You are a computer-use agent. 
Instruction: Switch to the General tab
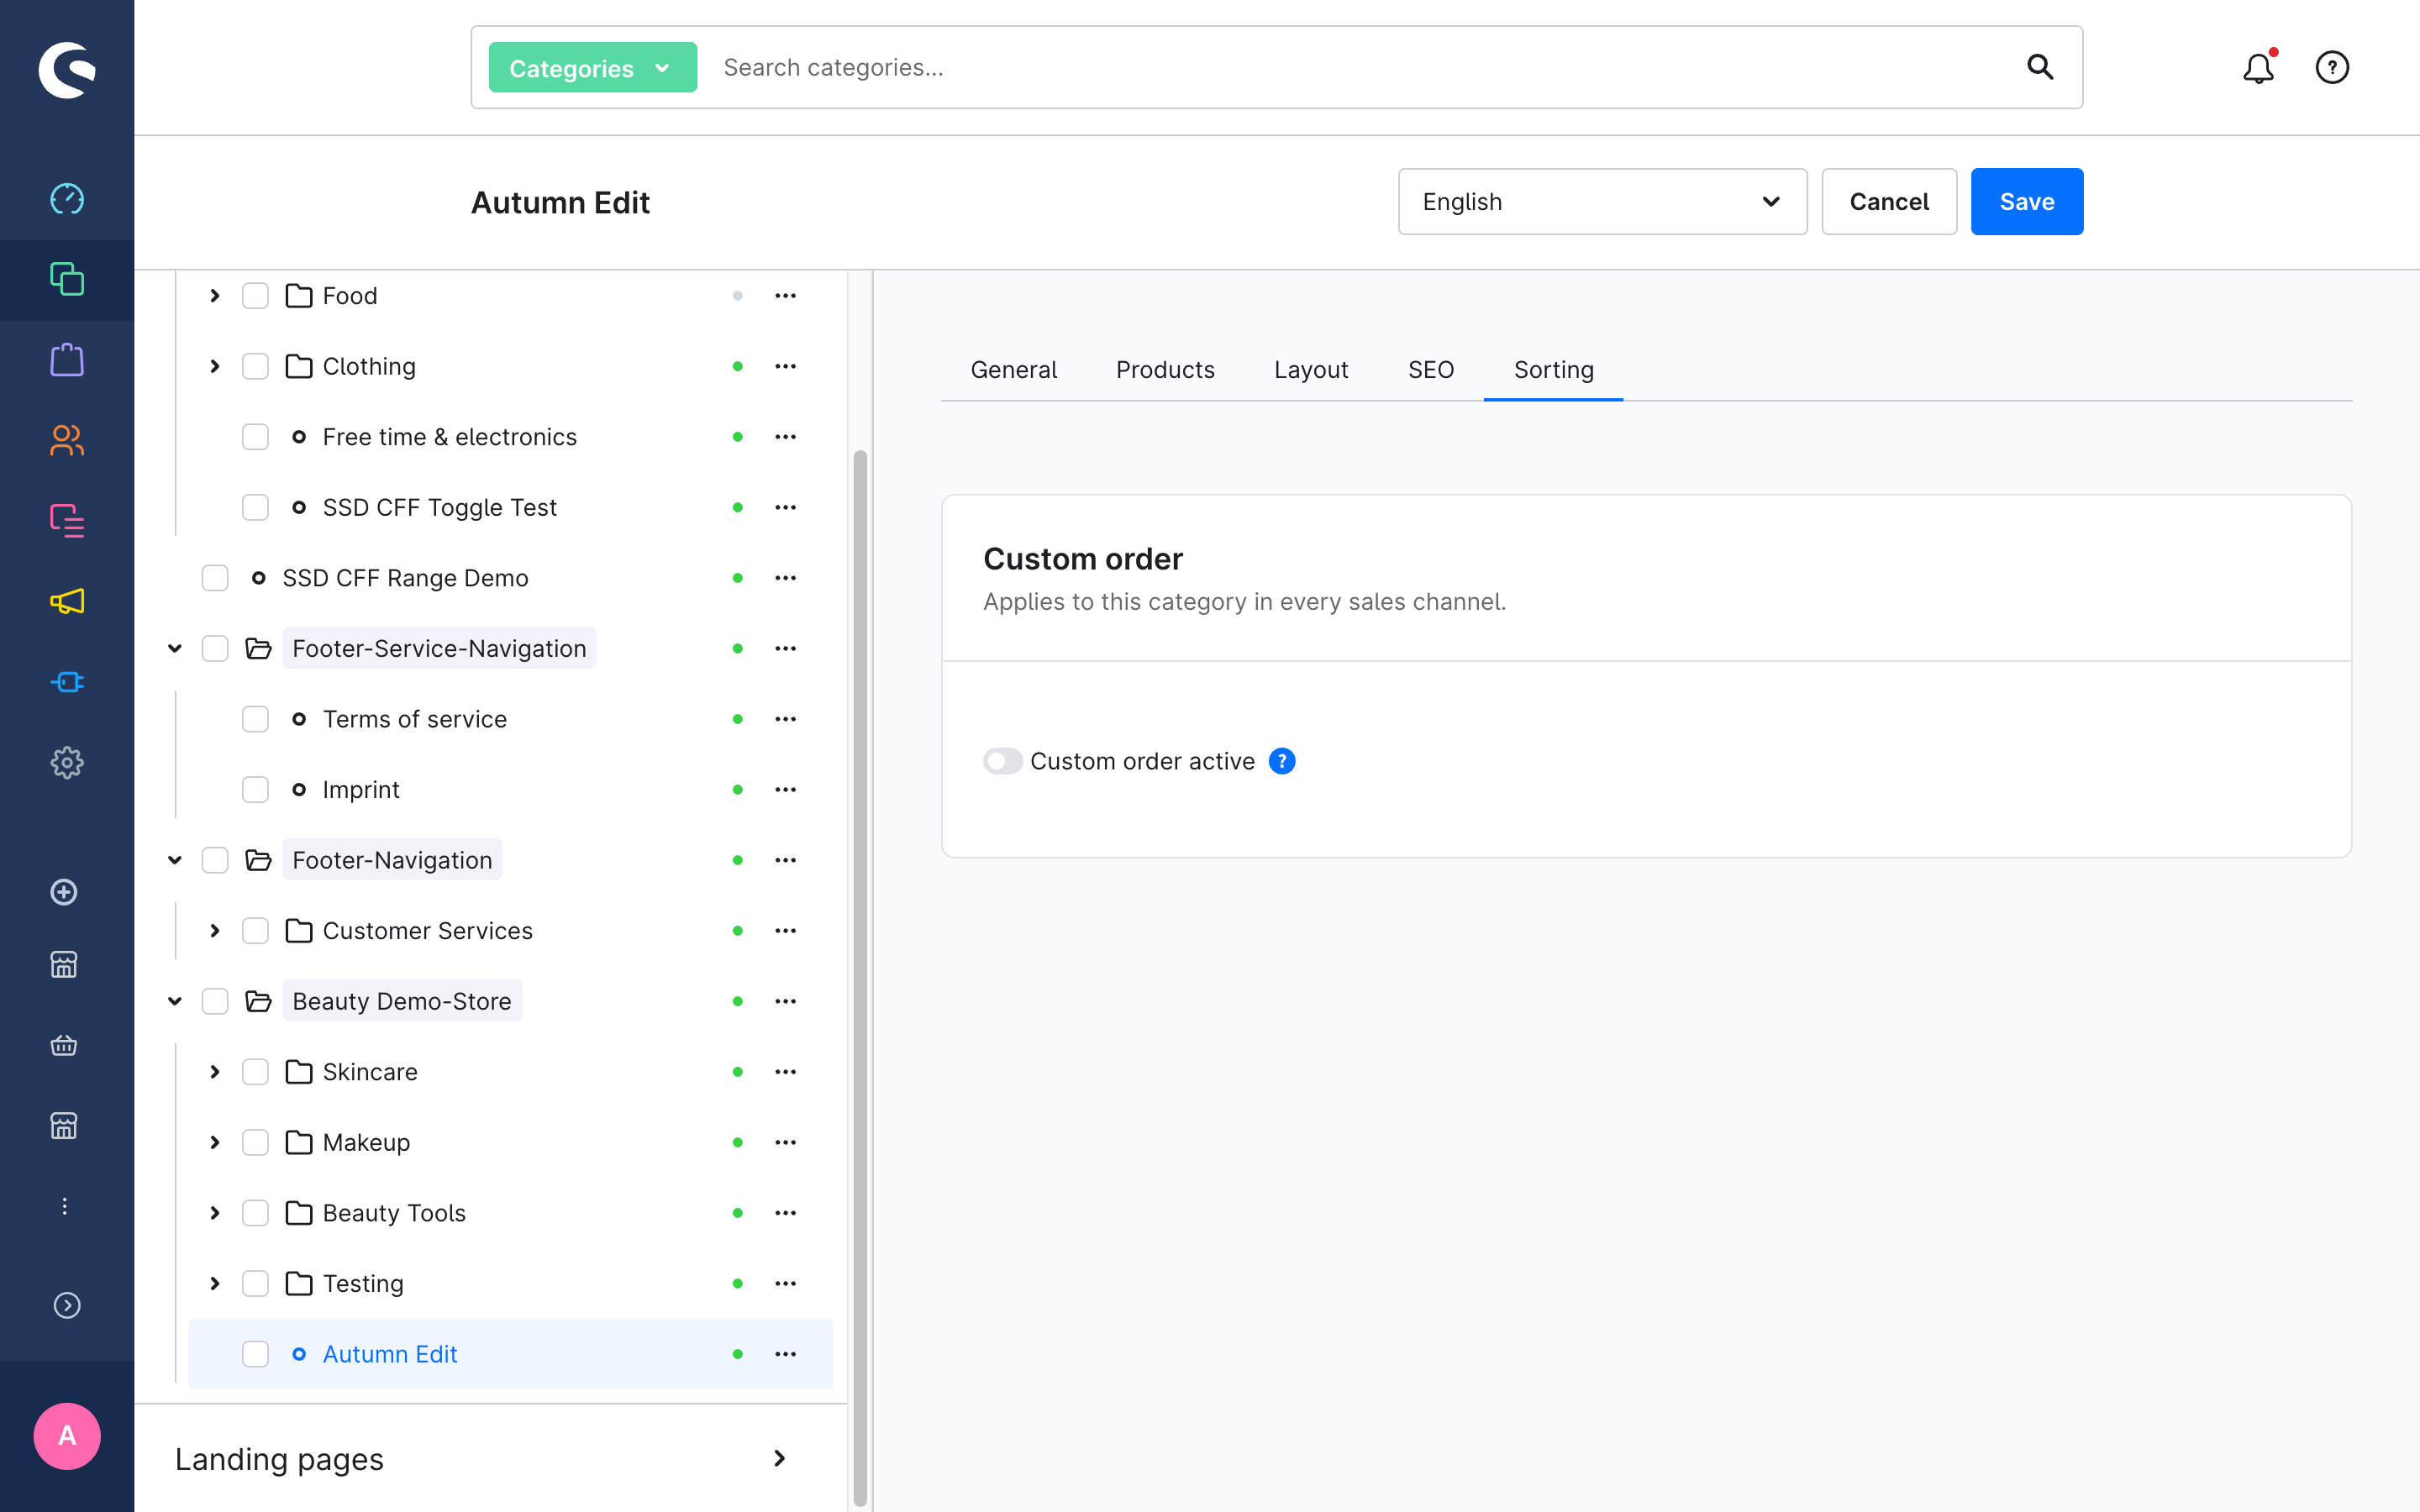1013,370
